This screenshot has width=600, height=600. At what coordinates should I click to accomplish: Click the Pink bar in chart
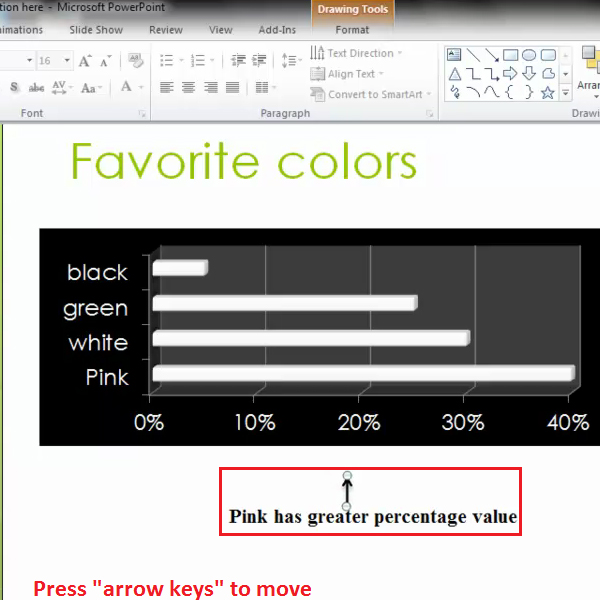(x=364, y=373)
